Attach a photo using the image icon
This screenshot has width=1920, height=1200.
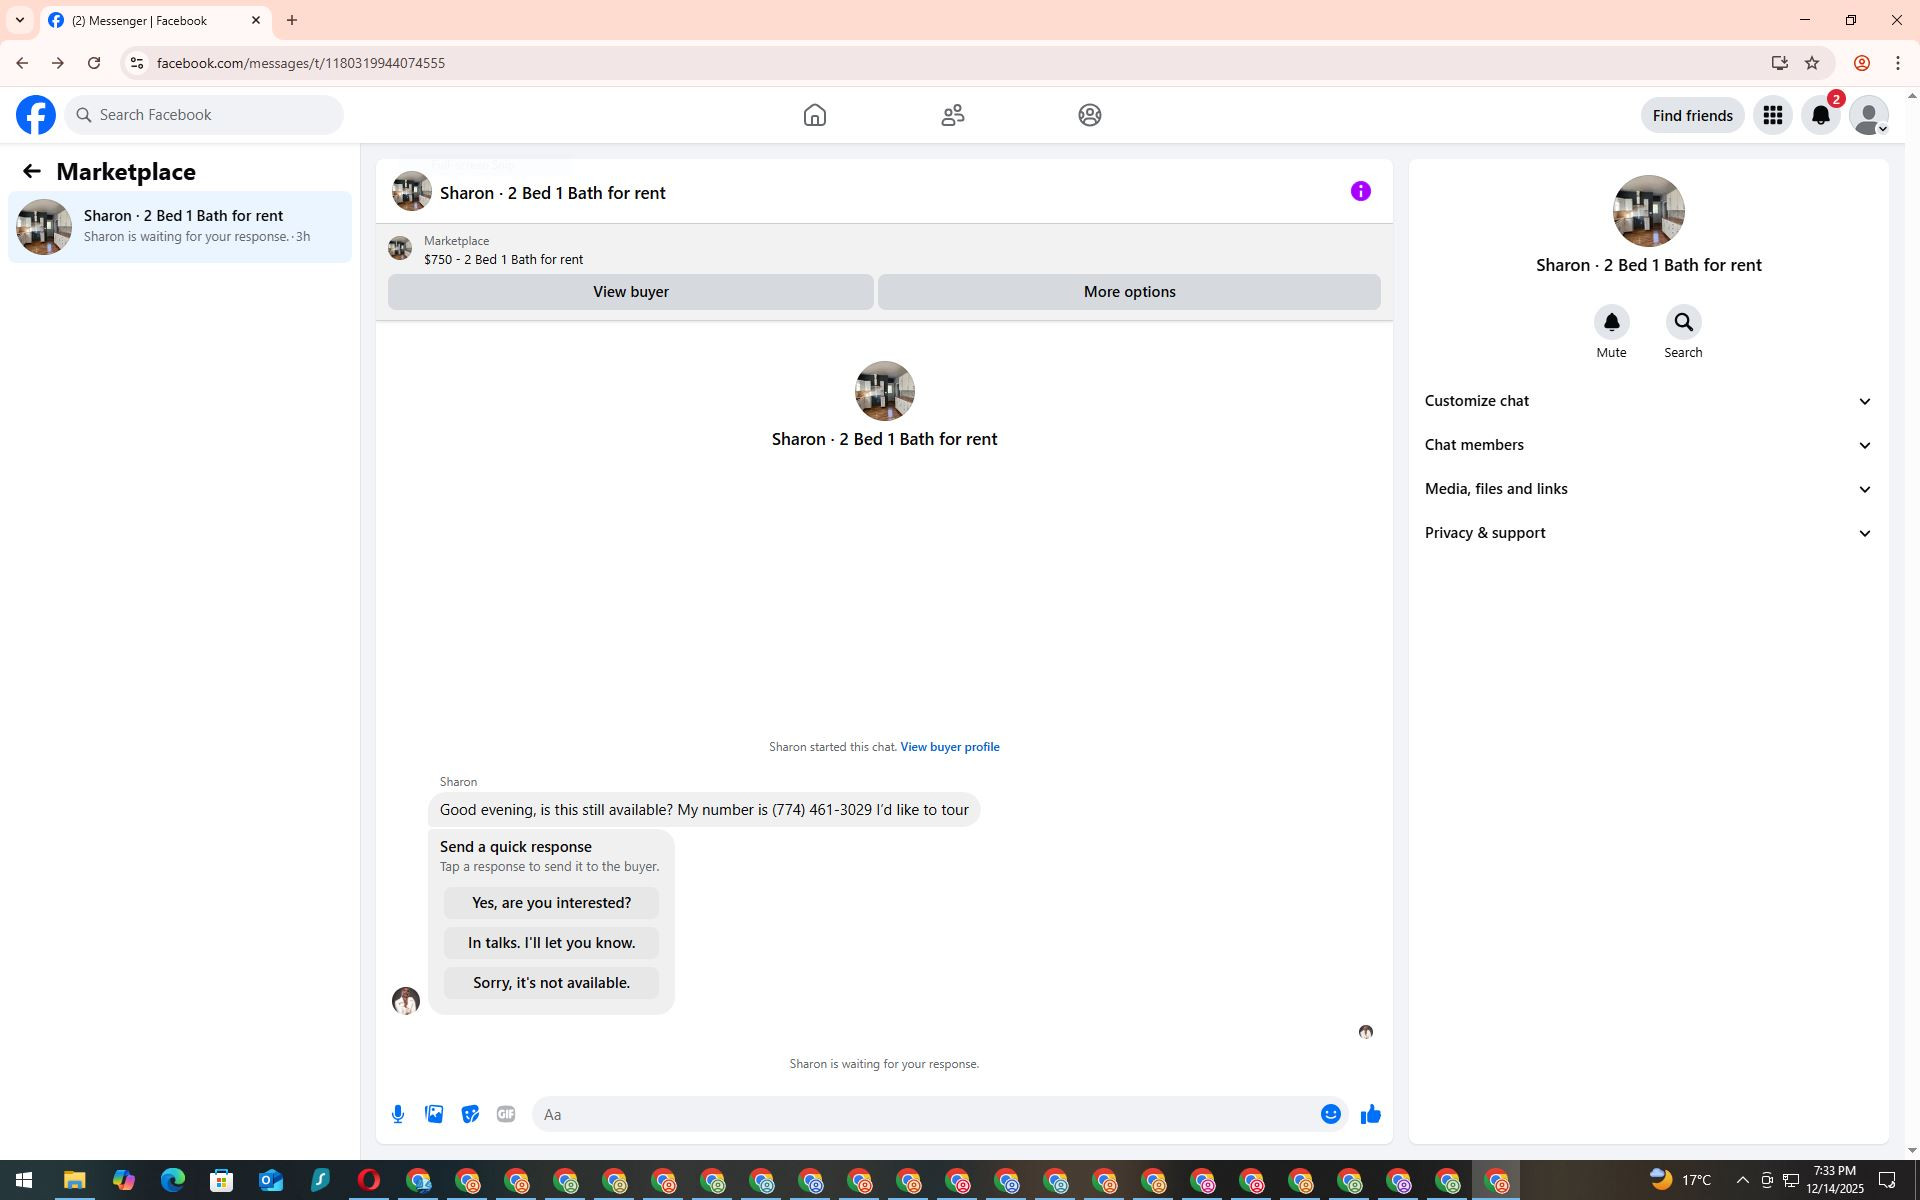pyautogui.click(x=434, y=1114)
